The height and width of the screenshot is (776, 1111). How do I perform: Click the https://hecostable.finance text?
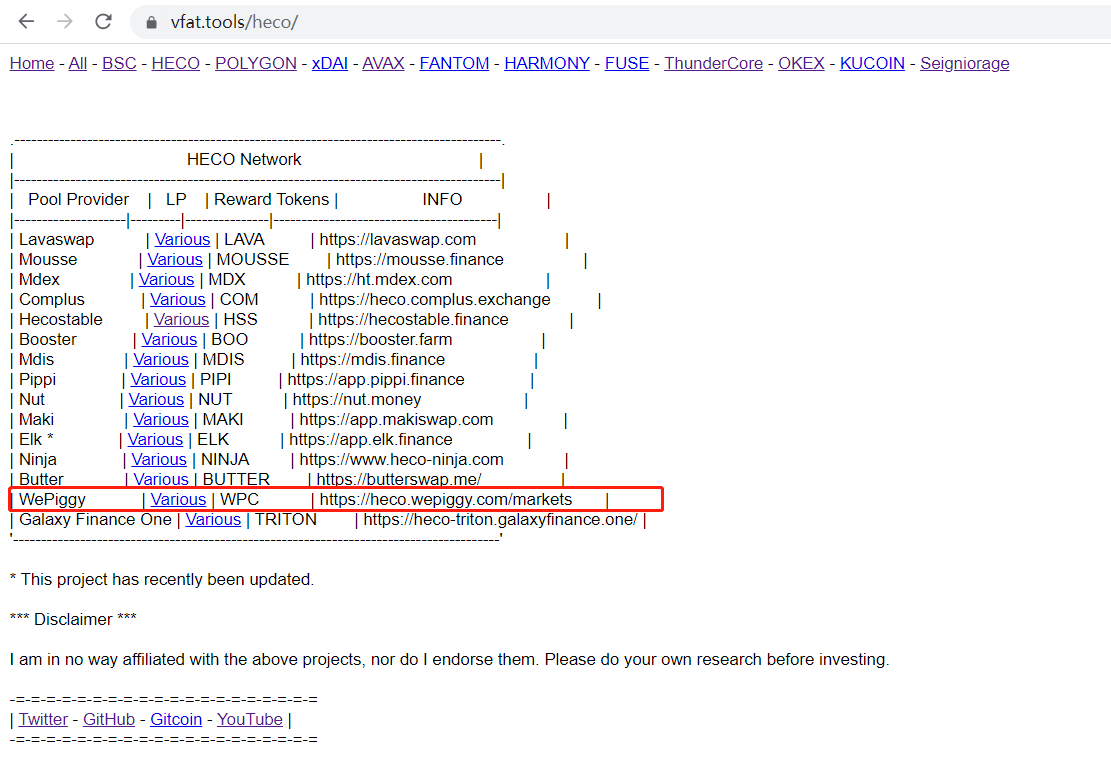[x=413, y=320]
